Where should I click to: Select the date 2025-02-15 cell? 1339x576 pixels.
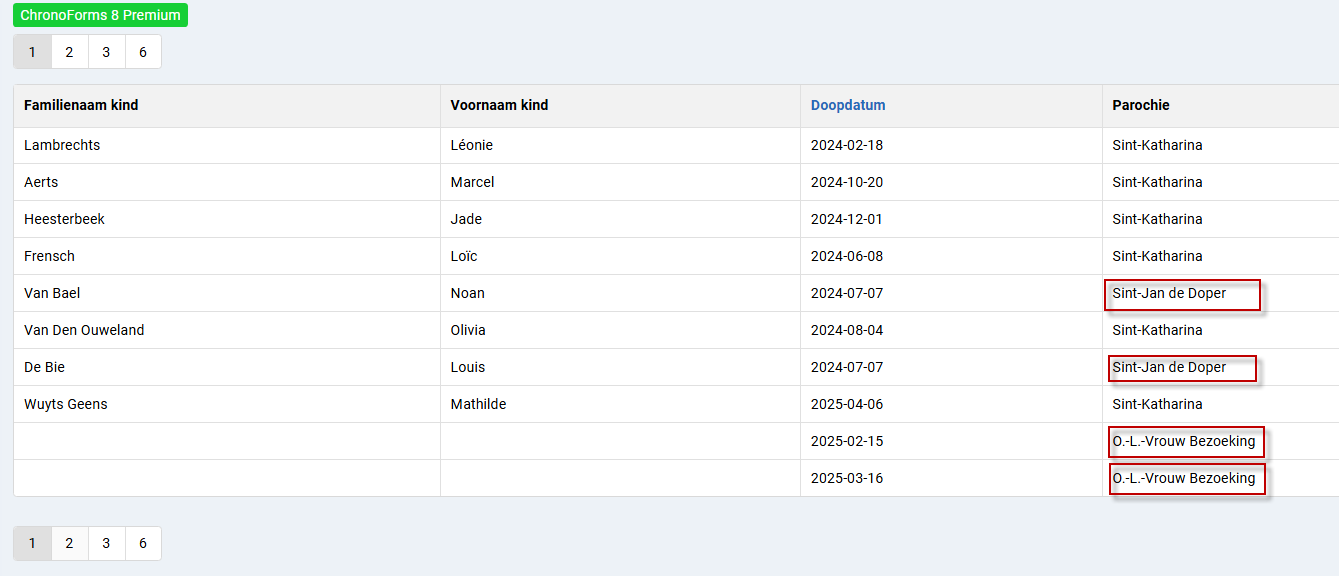coord(846,441)
